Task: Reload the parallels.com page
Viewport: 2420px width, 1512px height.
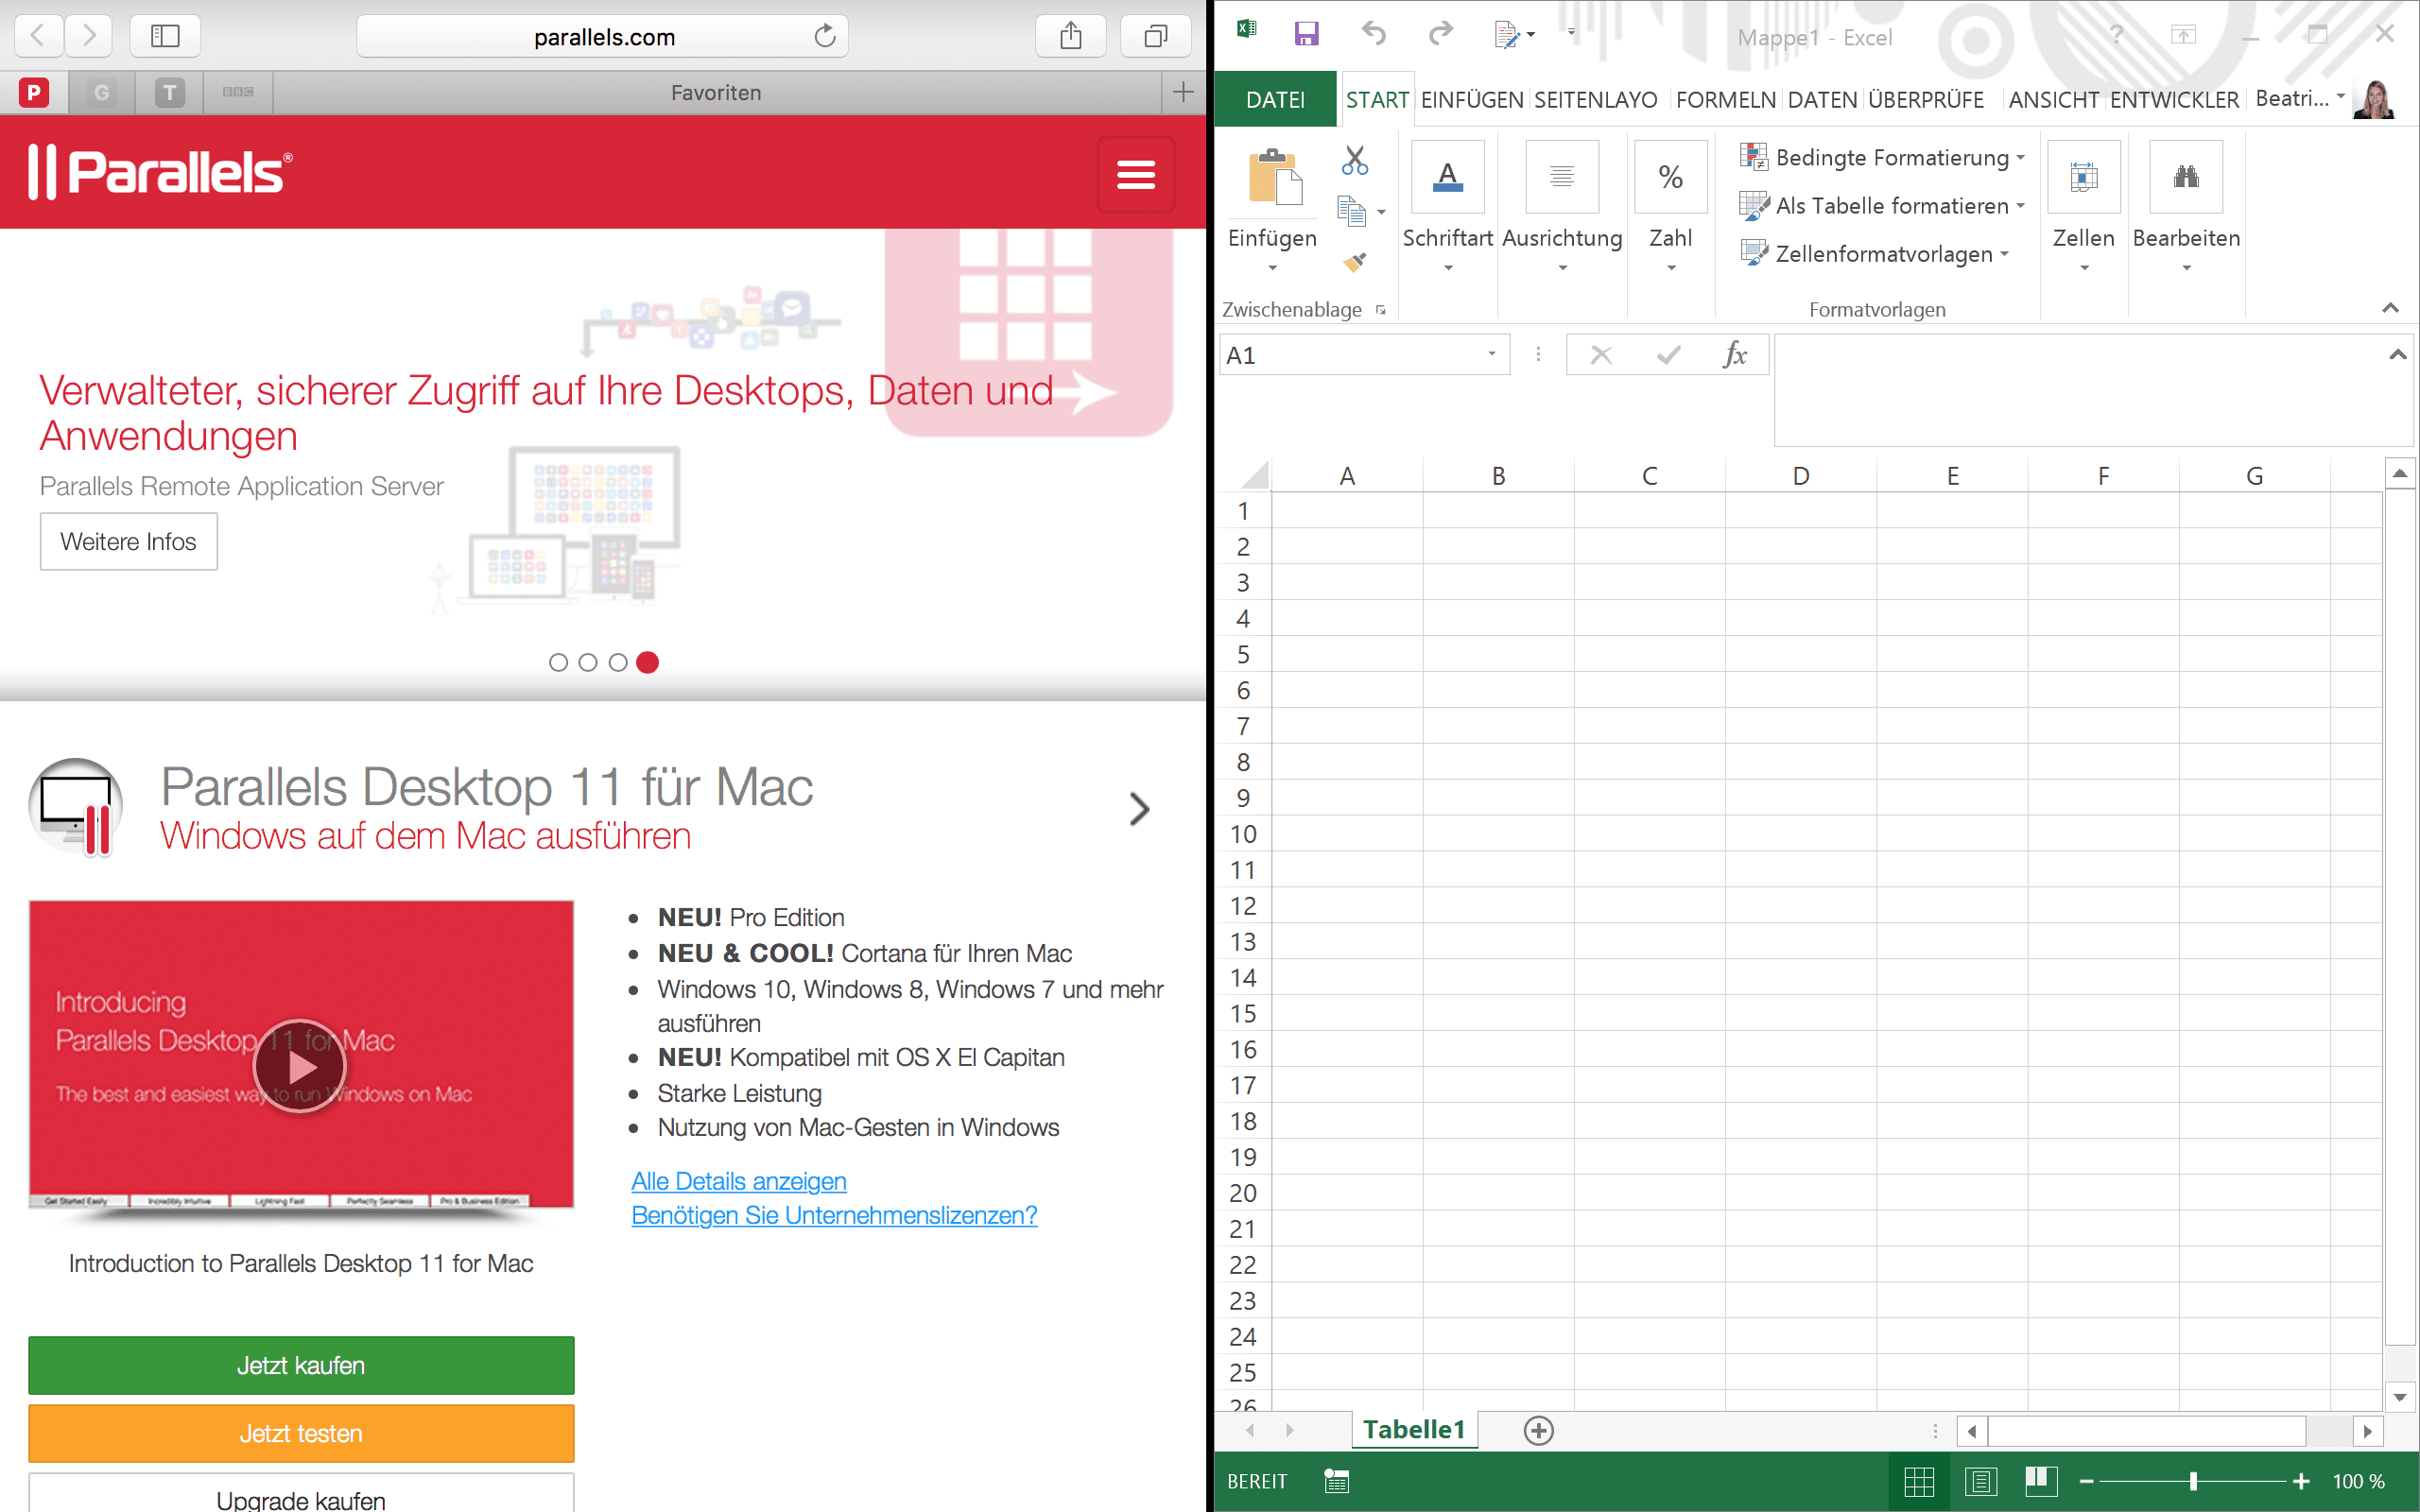Action: coord(824,37)
